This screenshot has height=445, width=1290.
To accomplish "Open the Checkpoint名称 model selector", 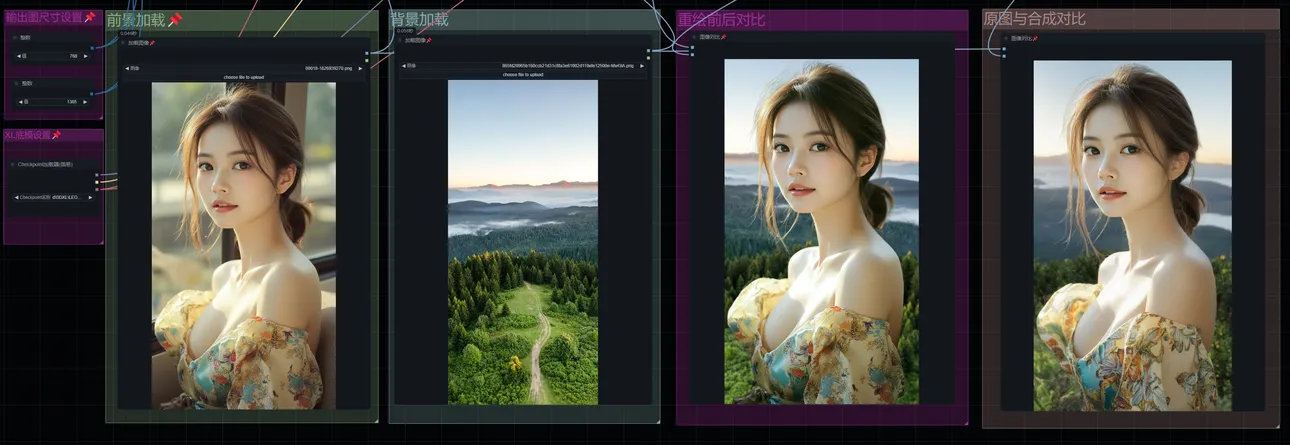I will [x=53, y=197].
